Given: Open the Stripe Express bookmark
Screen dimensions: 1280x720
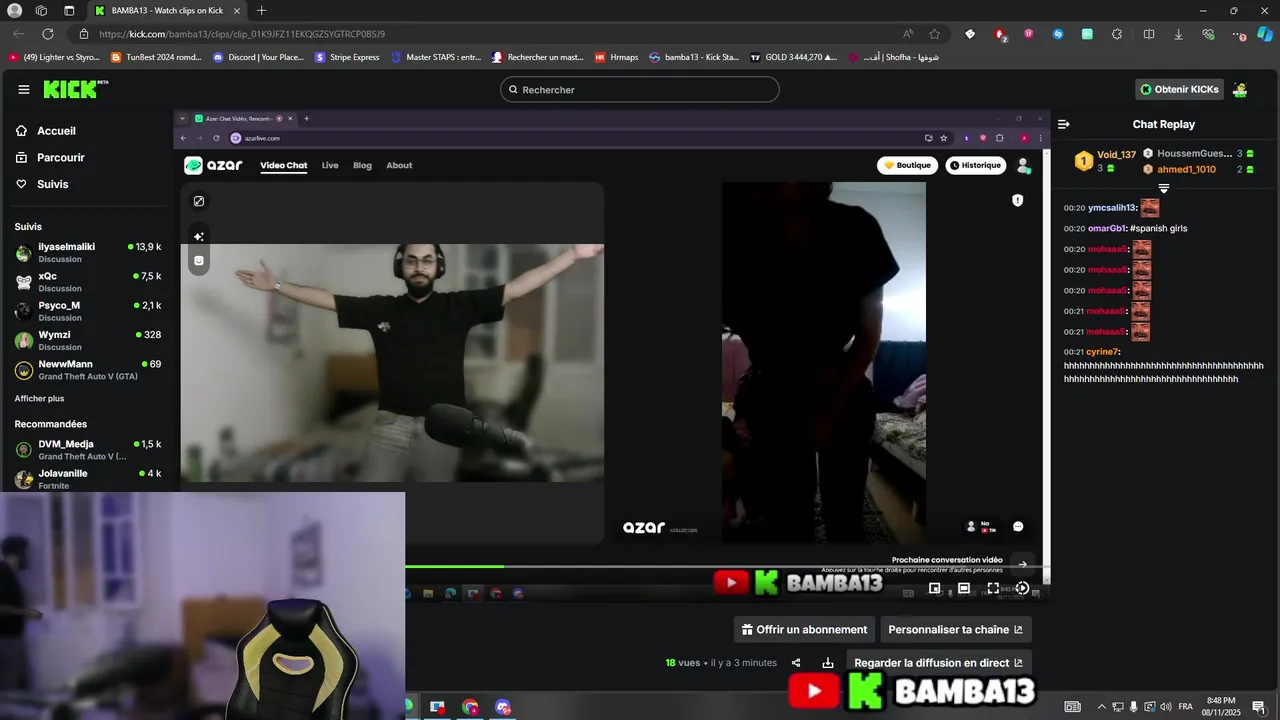Looking at the screenshot, I should 347,57.
